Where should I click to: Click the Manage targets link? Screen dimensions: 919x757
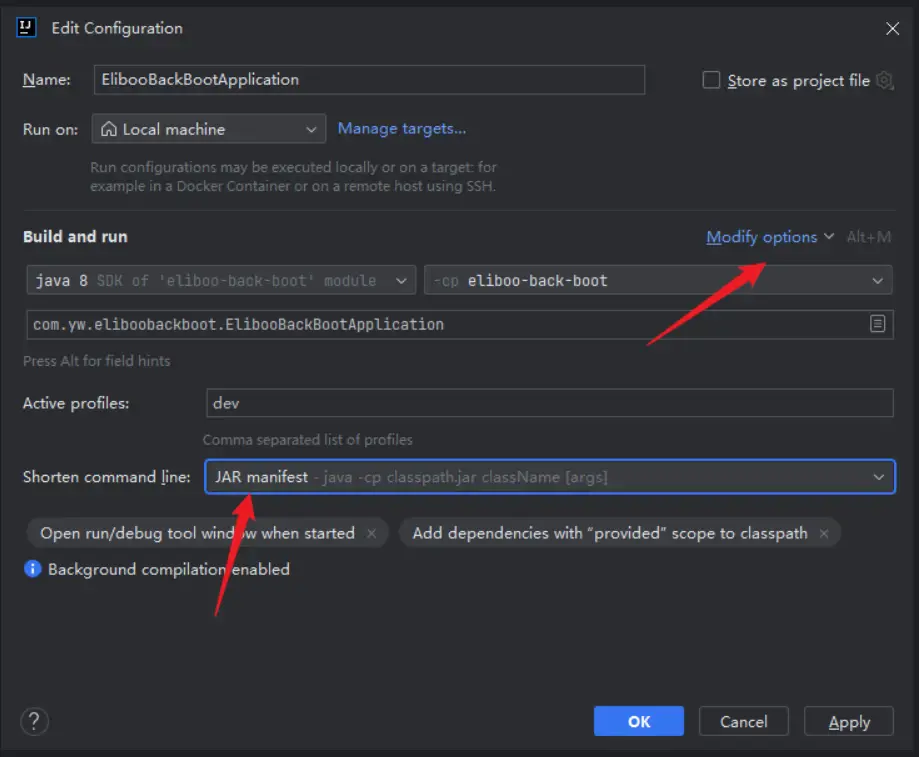402,128
